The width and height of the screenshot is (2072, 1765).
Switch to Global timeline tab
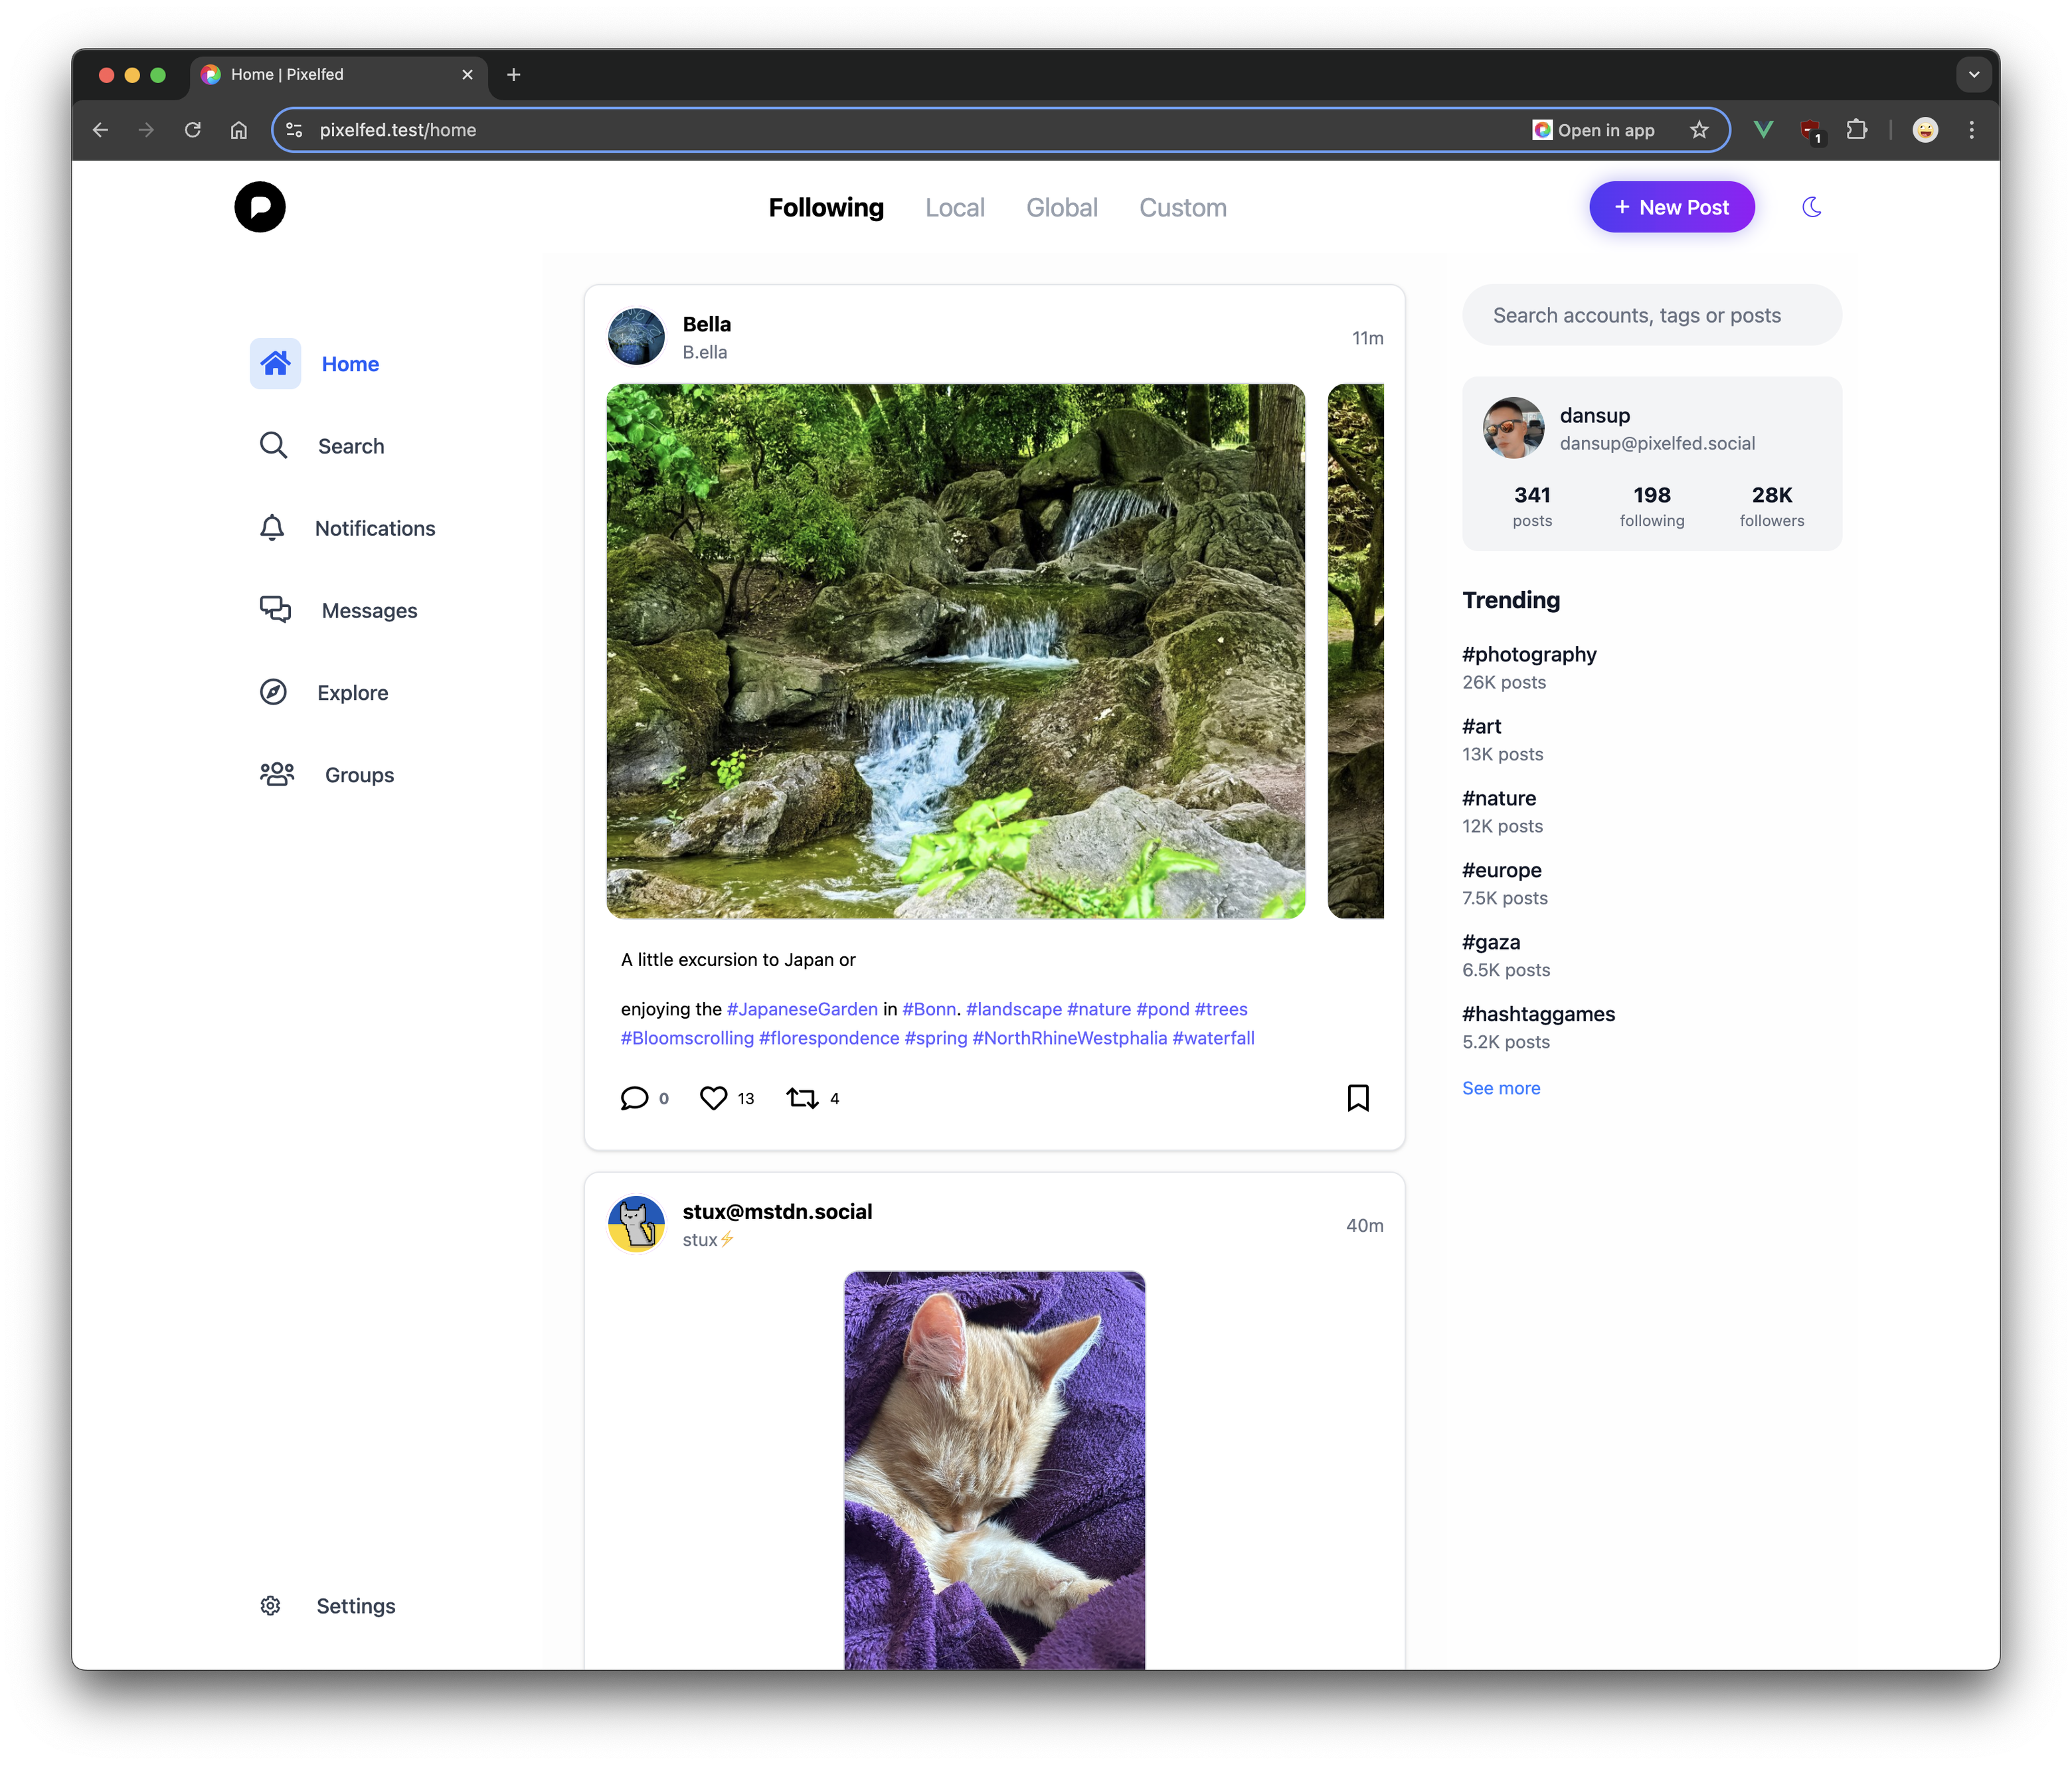(x=1062, y=207)
